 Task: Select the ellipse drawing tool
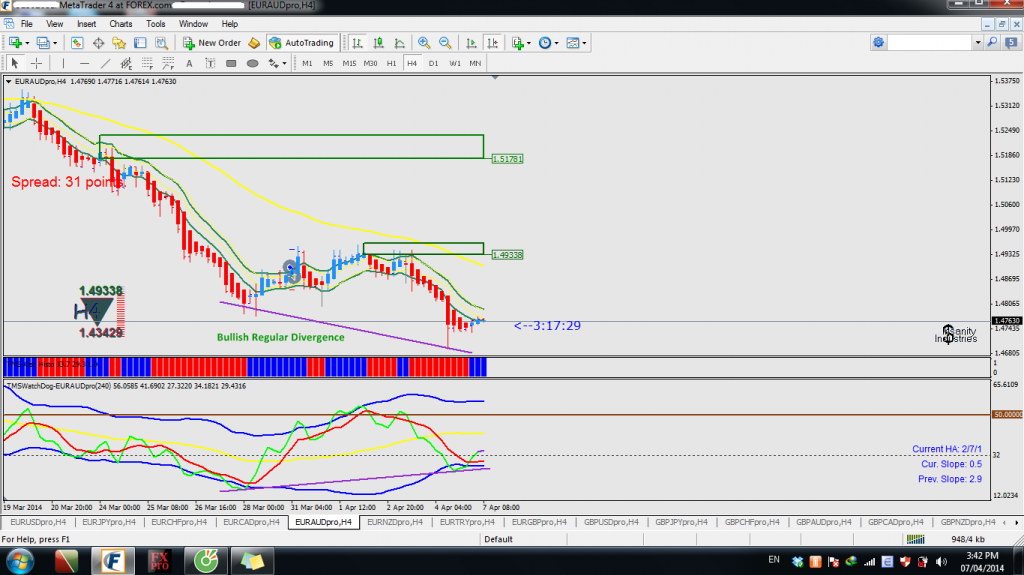(252, 63)
